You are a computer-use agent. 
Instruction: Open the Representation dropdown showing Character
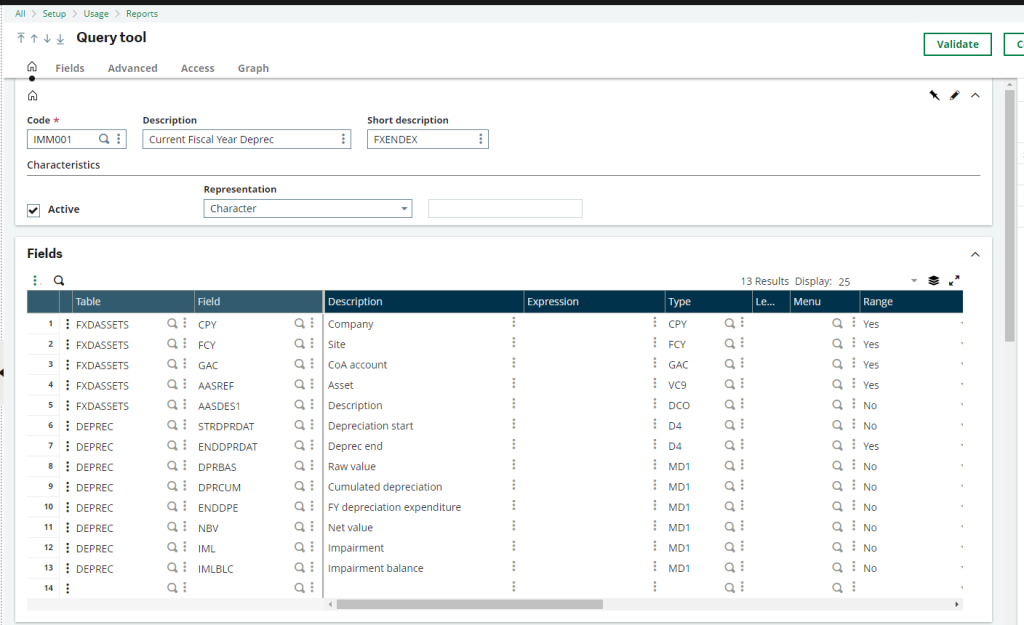[307, 208]
